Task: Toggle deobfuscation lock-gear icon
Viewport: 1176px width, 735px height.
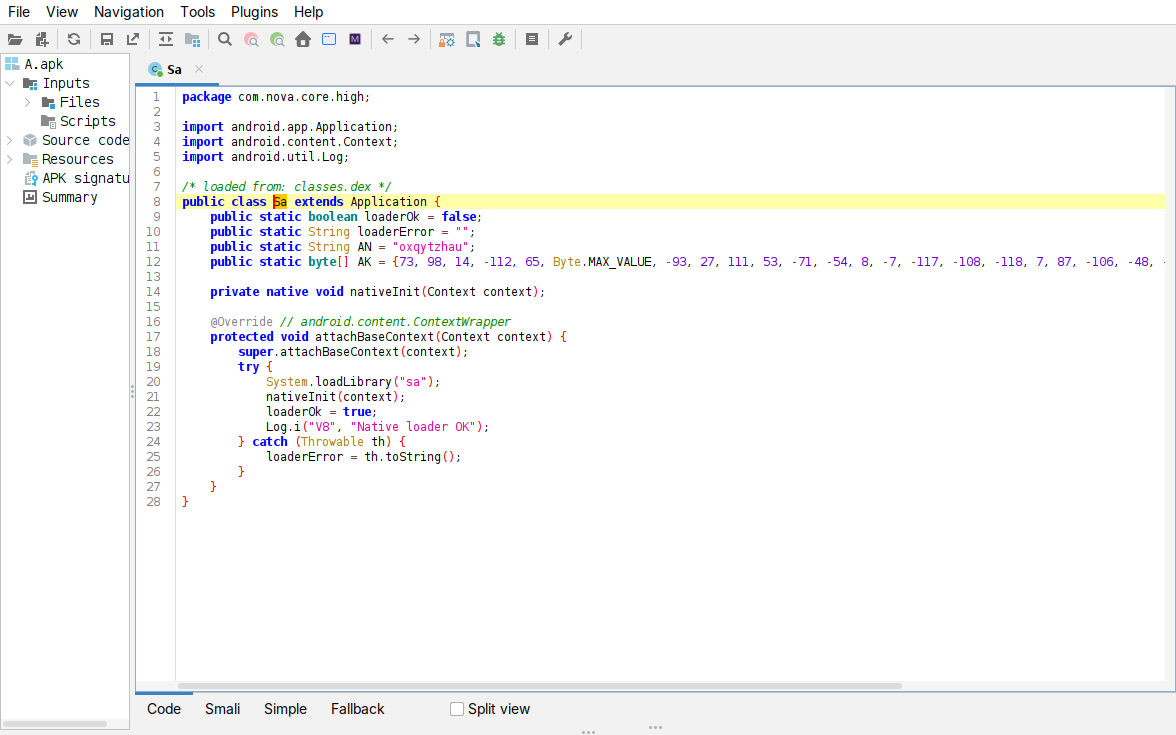Action: (447, 40)
